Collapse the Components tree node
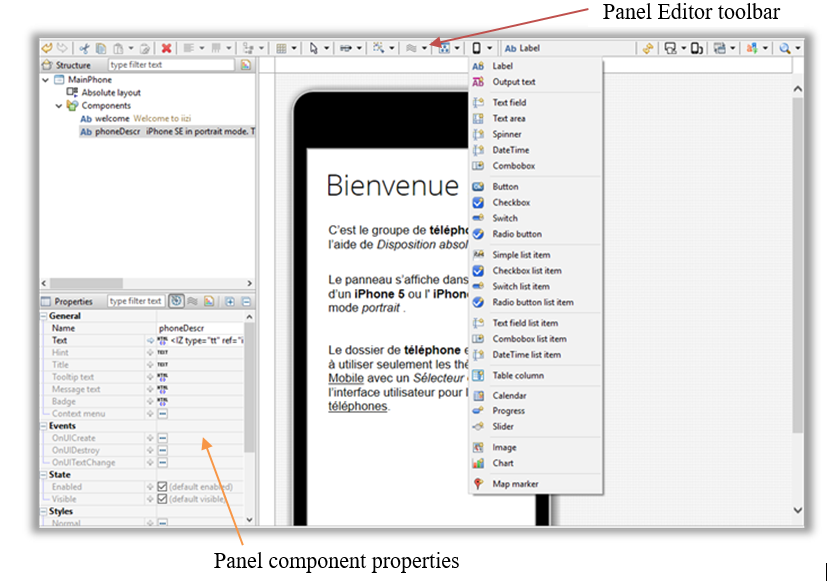Image resolution: width=832 pixels, height=581 pixels. coord(59,106)
